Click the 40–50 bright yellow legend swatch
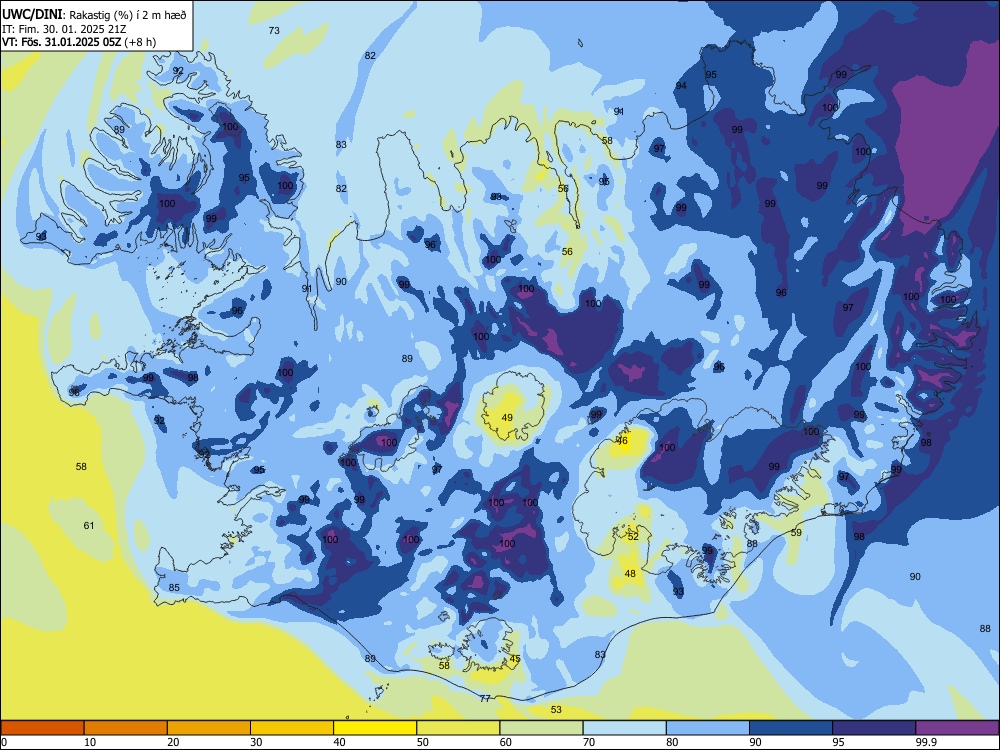The image size is (1000, 750). (x=375, y=728)
